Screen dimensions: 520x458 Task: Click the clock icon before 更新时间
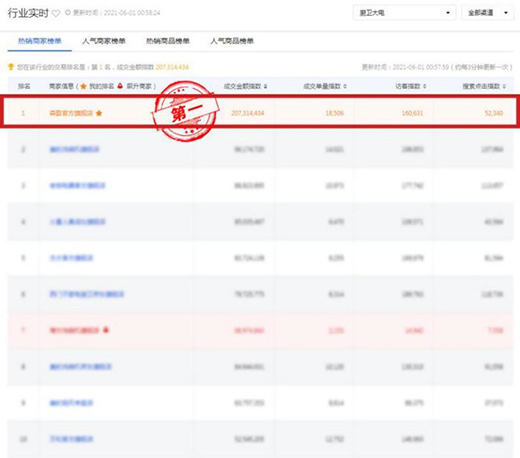68,13
